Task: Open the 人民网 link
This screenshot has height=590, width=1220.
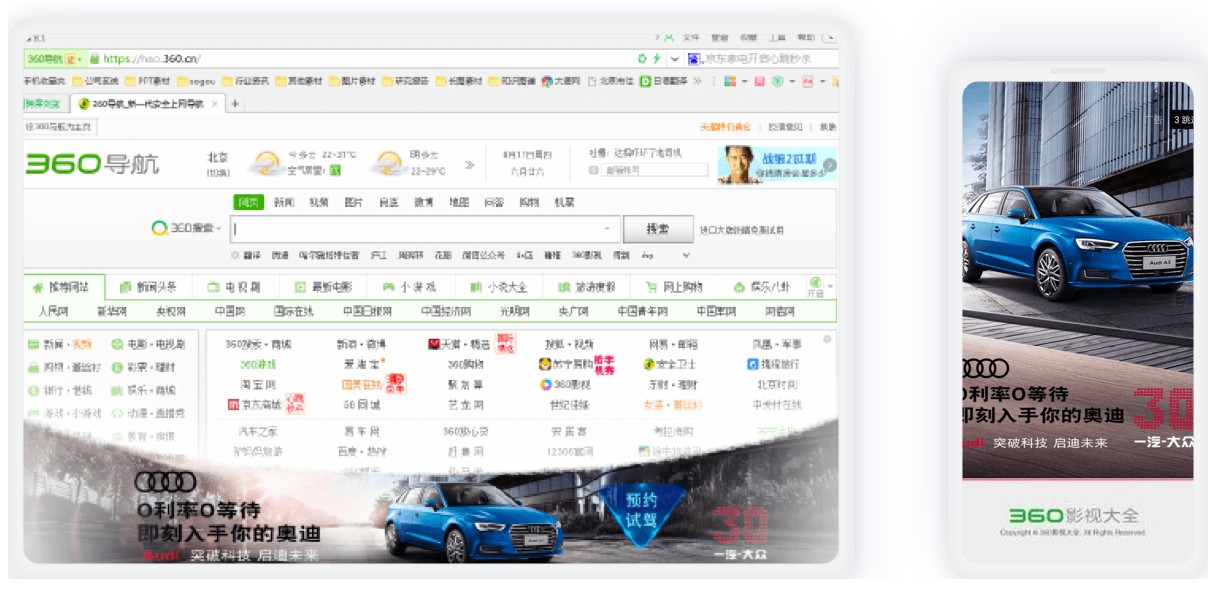Action: [x=53, y=311]
